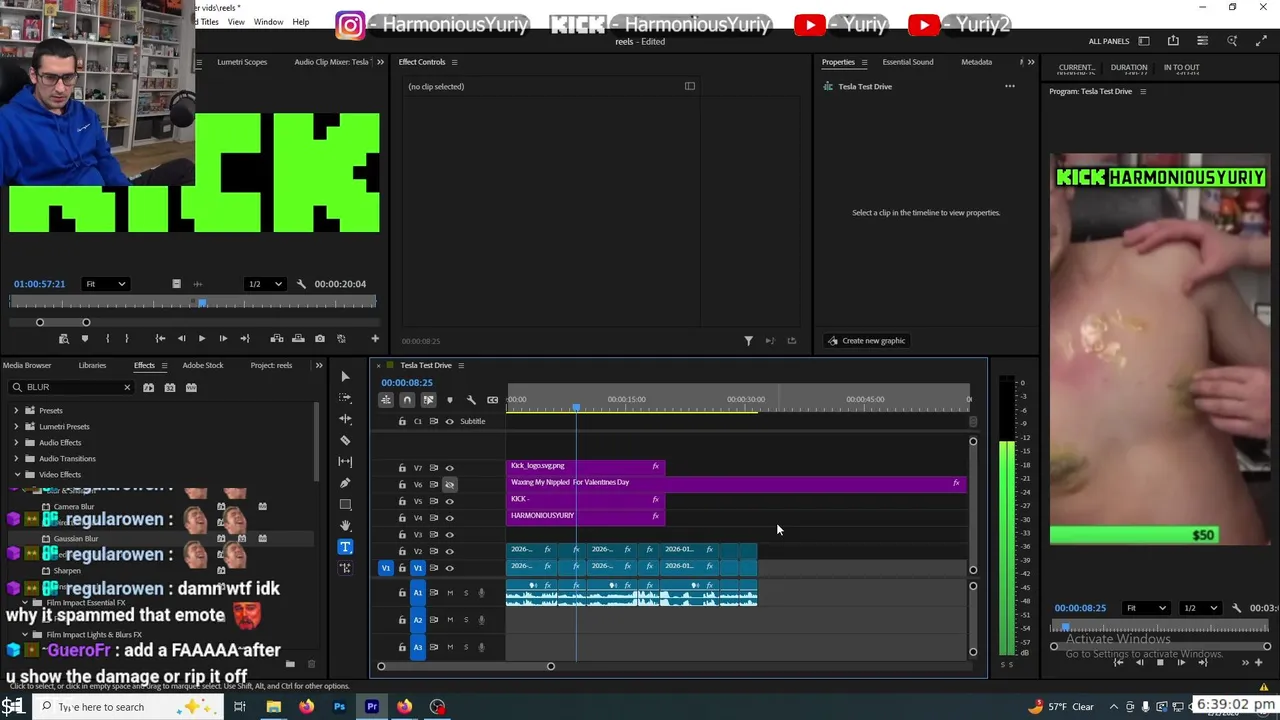Image resolution: width=1280 pixels, height=720 pixels.
Task: Open the Source monitor button editor plus
Action: (375, 339)
